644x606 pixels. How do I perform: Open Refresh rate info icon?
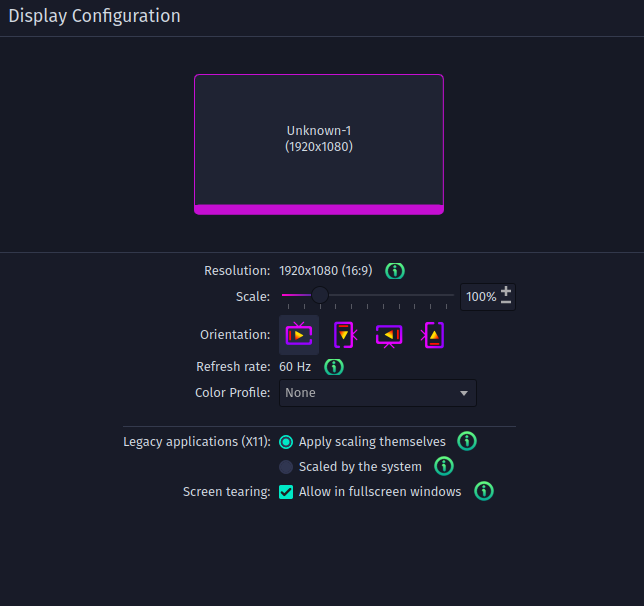pos(334,366)
